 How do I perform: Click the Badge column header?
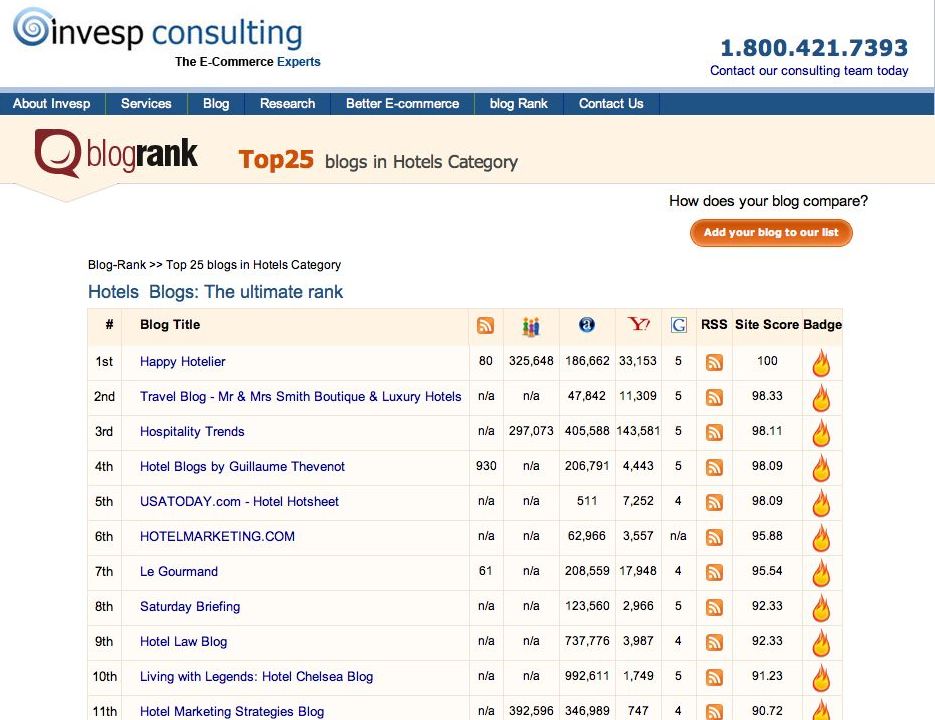pyautogui.click(x=822, y=325)
